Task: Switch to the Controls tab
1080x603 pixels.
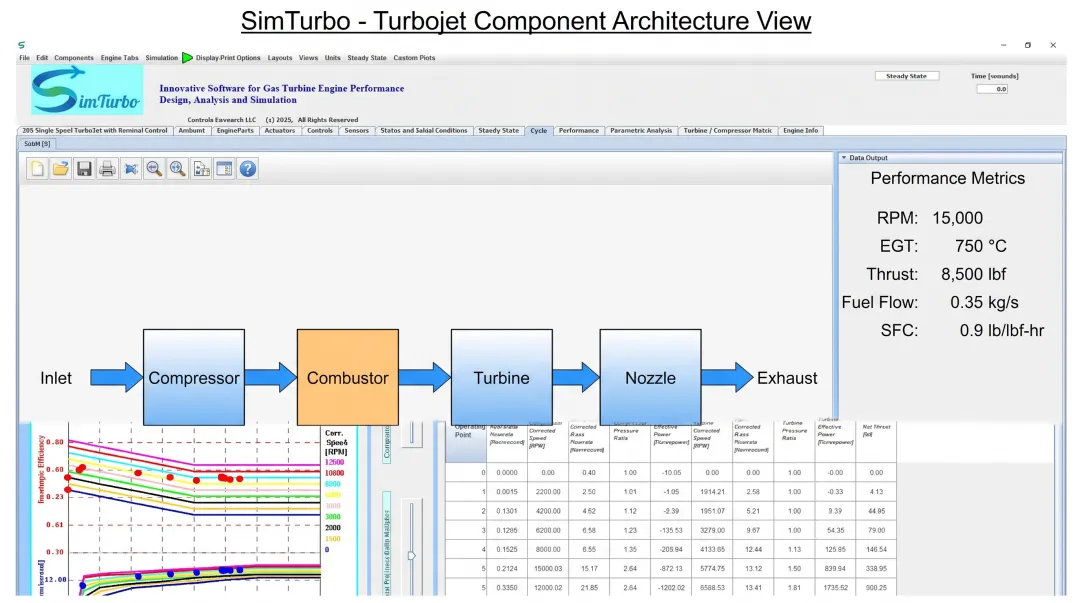Action: (x=320, y=130)
